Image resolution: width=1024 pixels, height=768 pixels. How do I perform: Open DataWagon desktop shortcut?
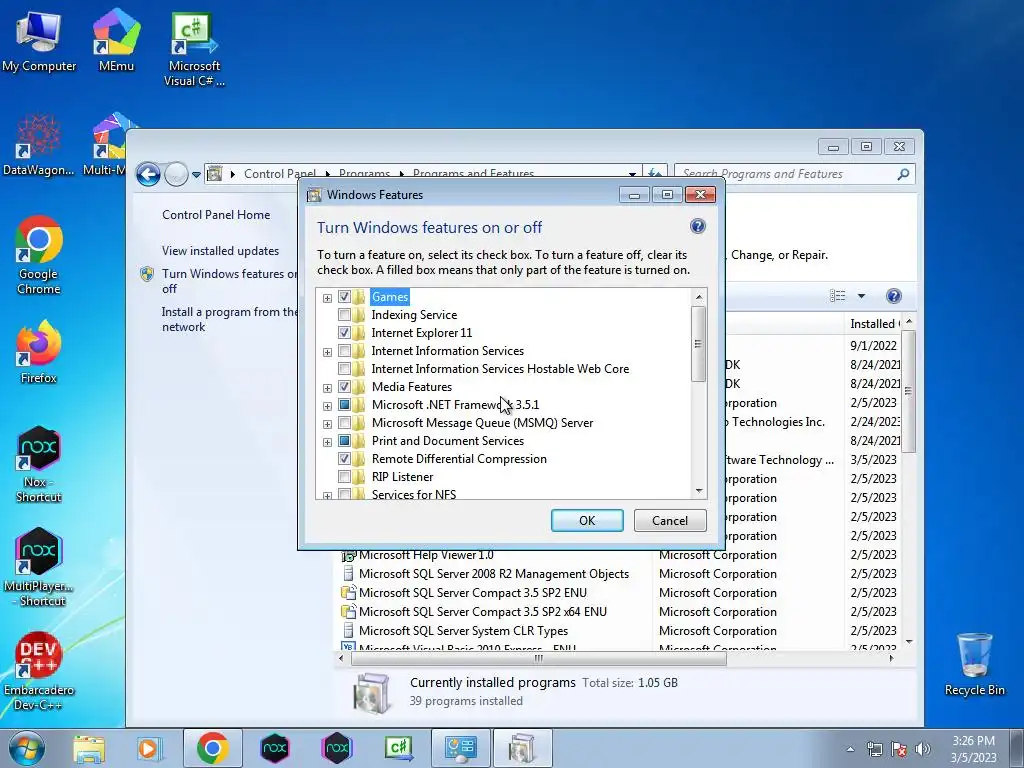pyautogui.click(x=39, y=145)
